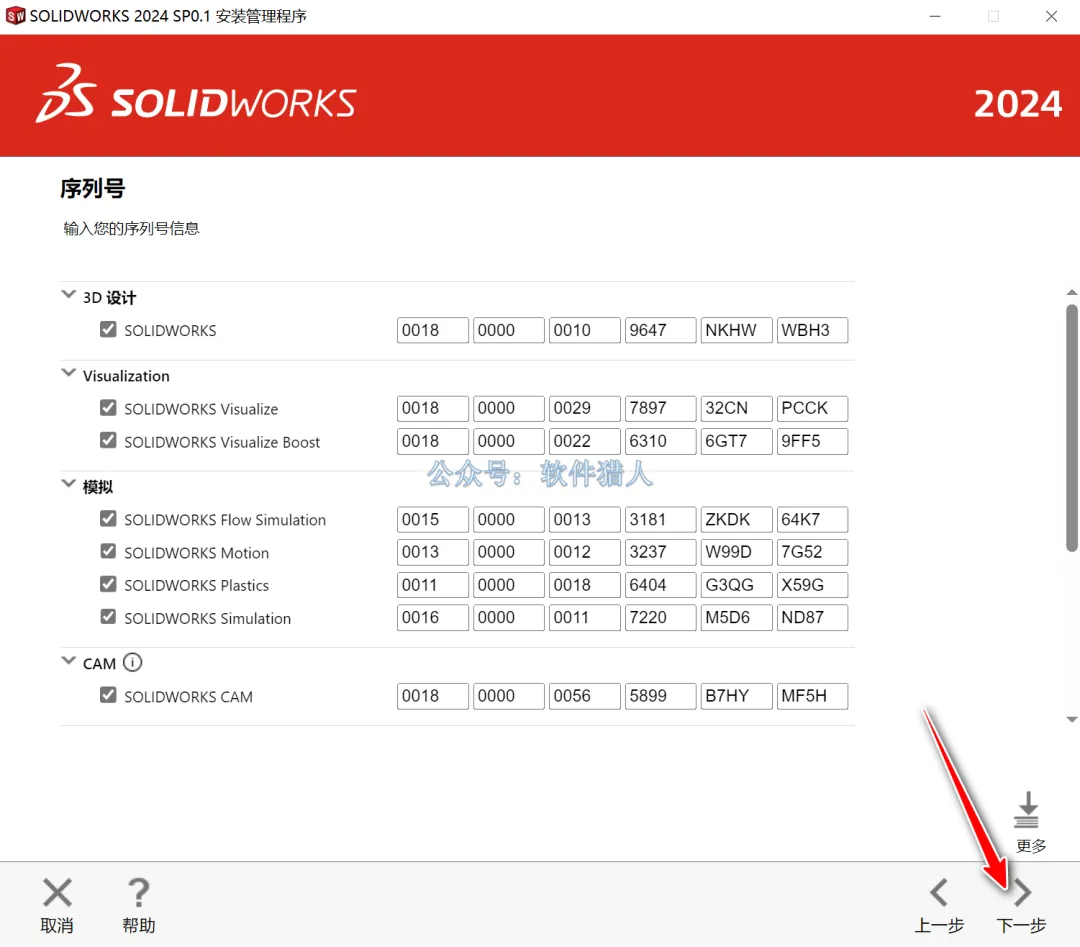Toggle SOLIDWORKS Flow Simulation checkbox
1080x947 pixels.
[x=108, y=519]
